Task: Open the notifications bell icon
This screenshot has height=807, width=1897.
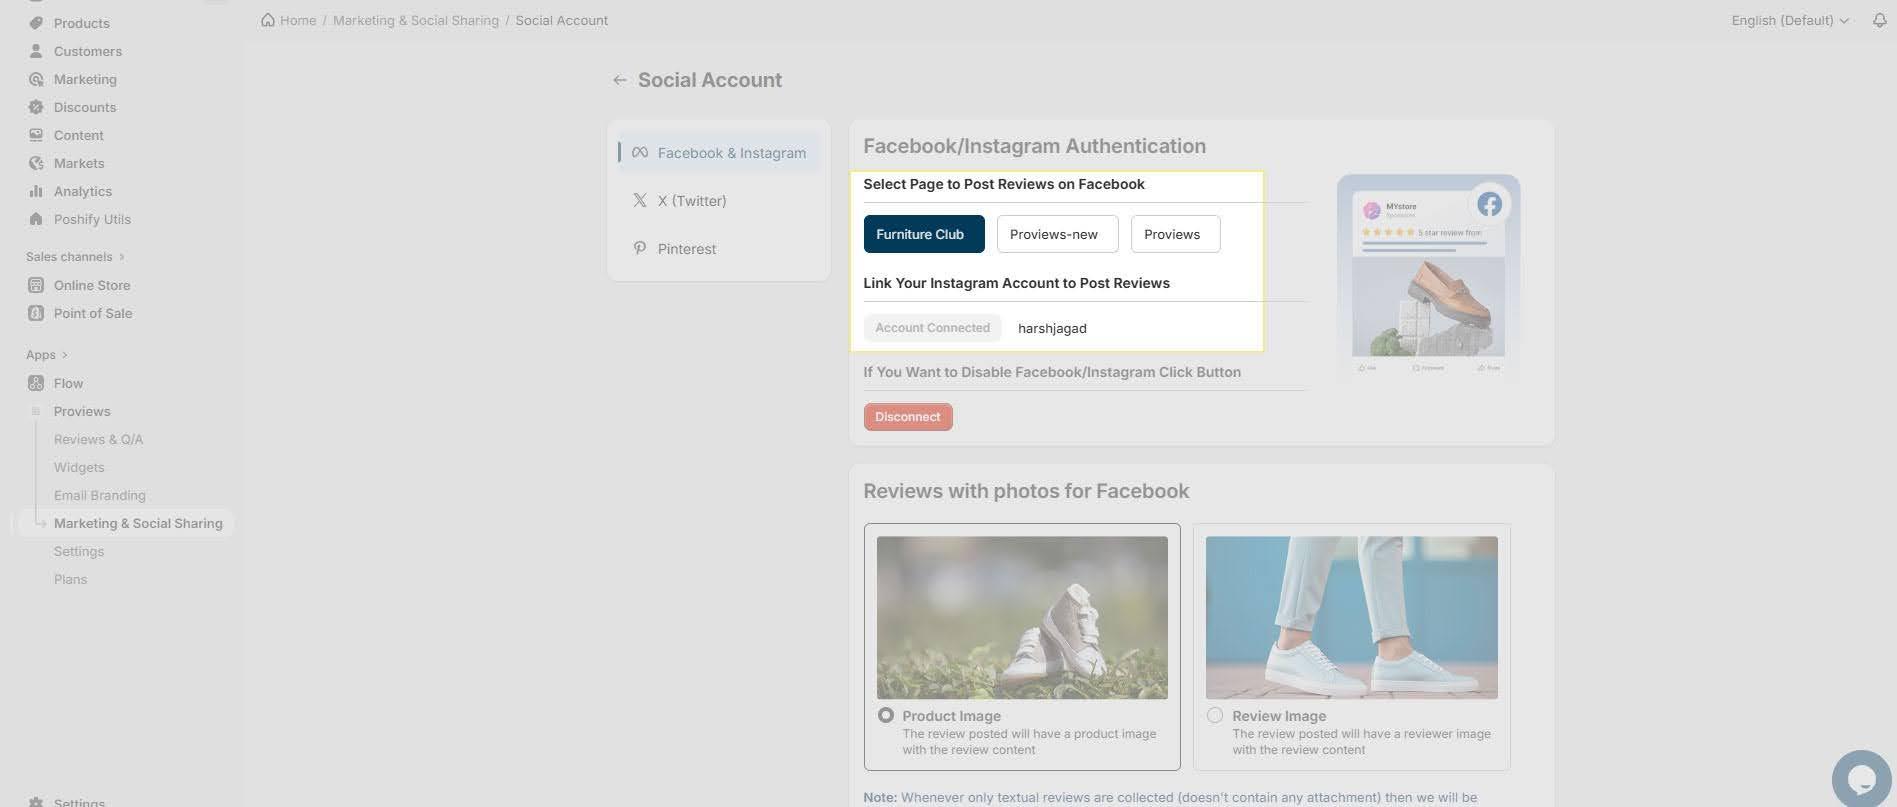Action: (x=1879, y=20)
